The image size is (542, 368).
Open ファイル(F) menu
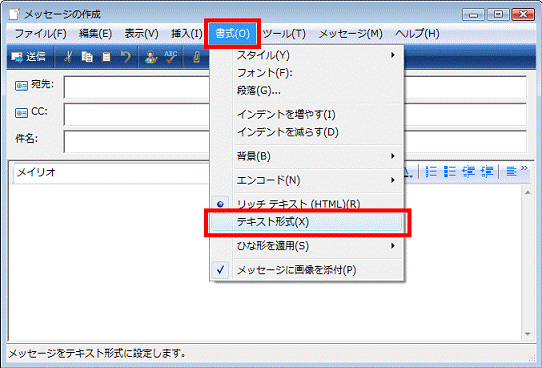coord(40,34)
